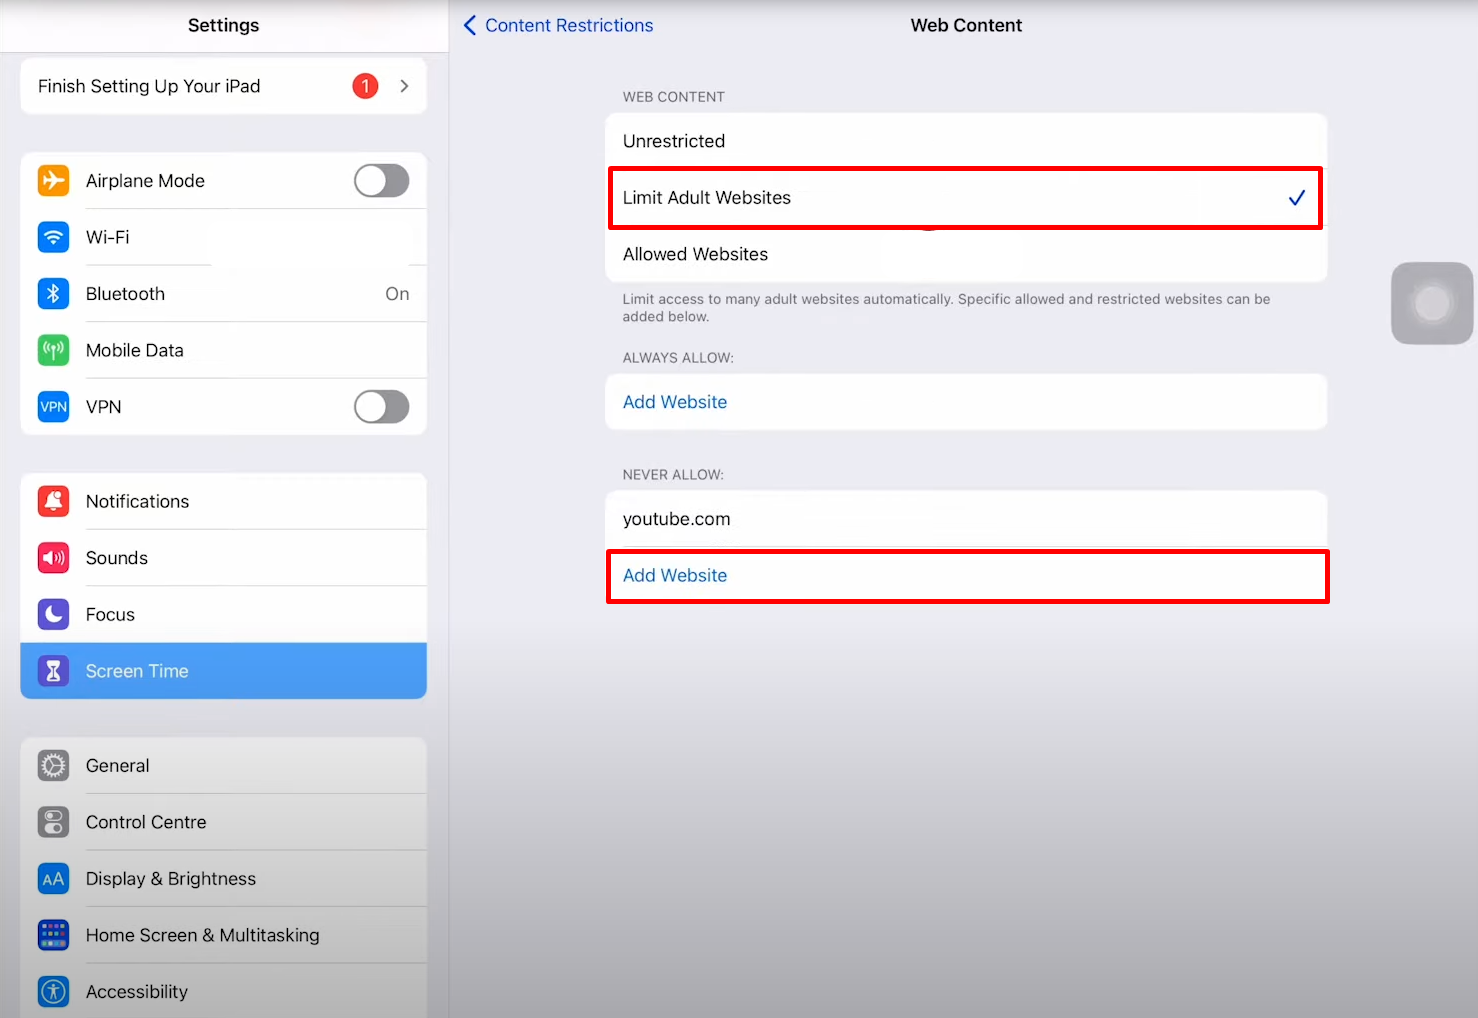
Task: Open Accessibility via its icon
Action: (x=54, y=991)
